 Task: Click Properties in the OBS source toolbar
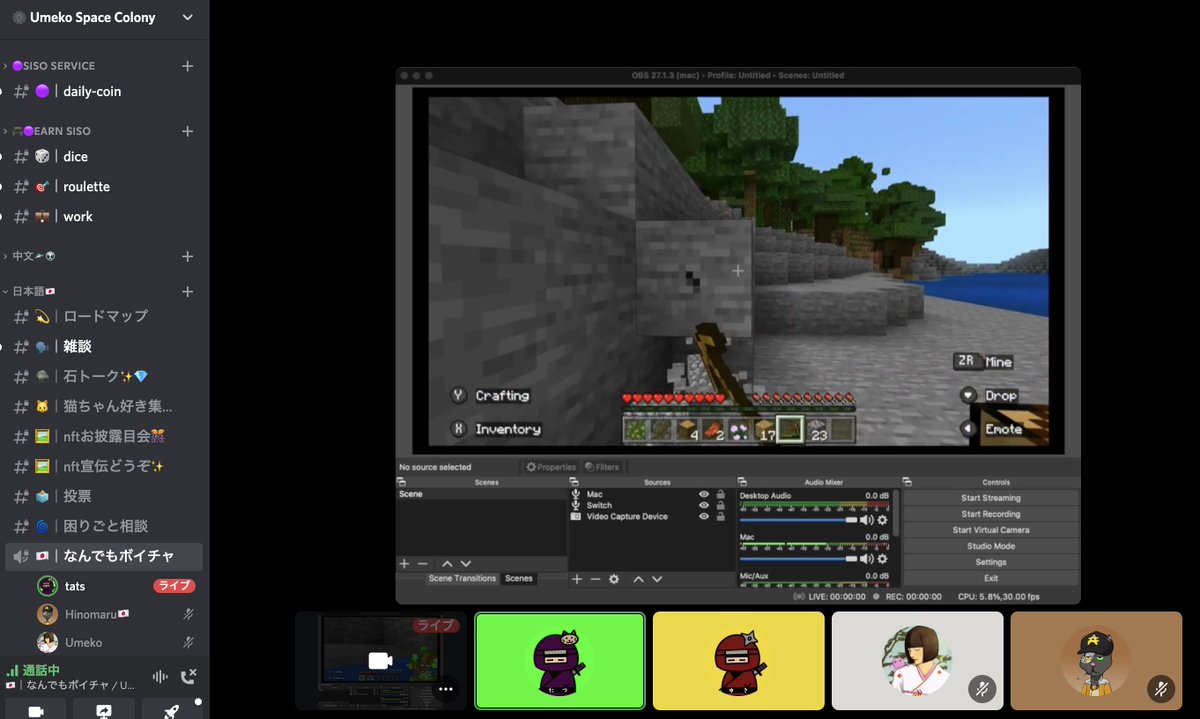[x=551, y=467]
